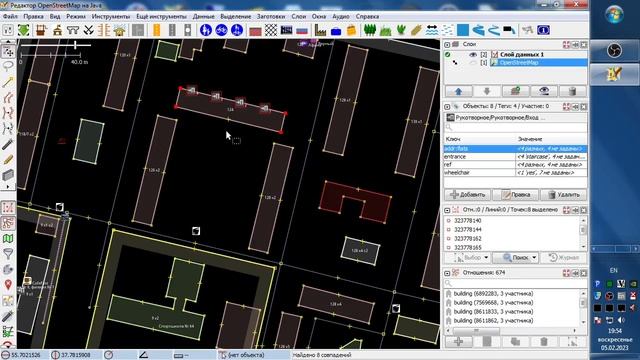The image size is (640, 360).
Task: Toggle visibility eye of 'Слой данных 1'
Action: [x=473, y=54]
